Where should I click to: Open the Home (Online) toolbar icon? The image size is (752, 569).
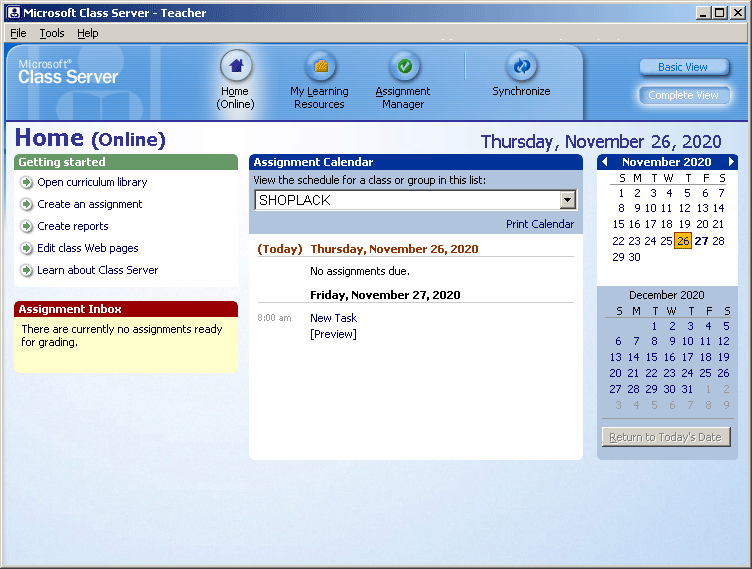(x=235, y=66)
